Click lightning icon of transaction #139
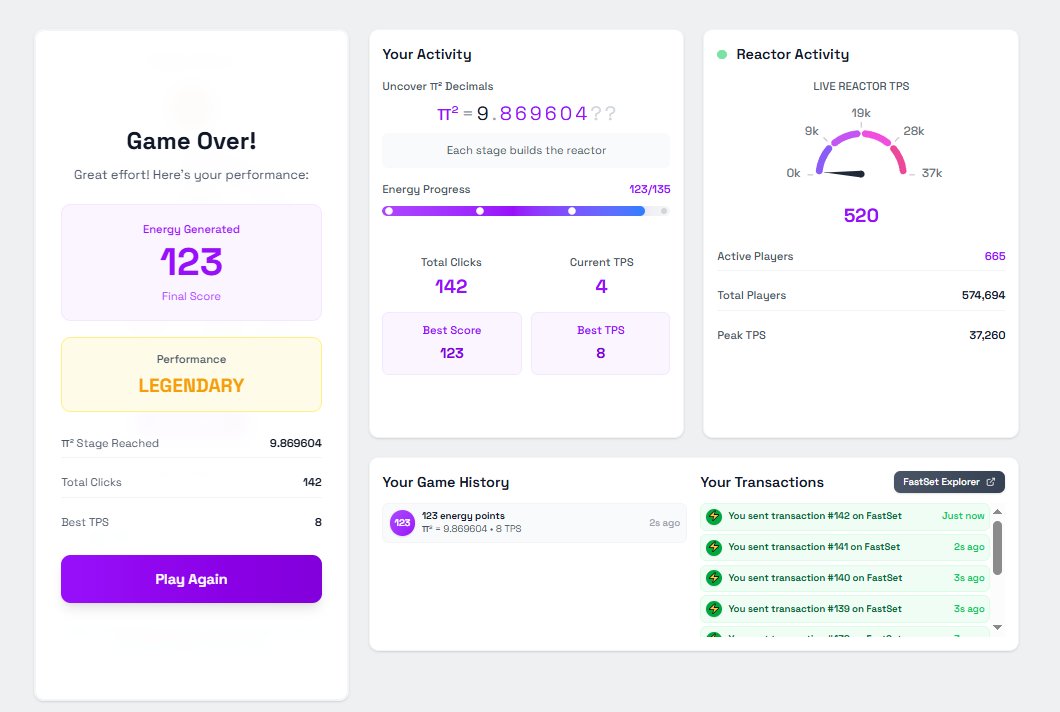Viewport: 1060px width, 712px height. (x=714, y=609)
